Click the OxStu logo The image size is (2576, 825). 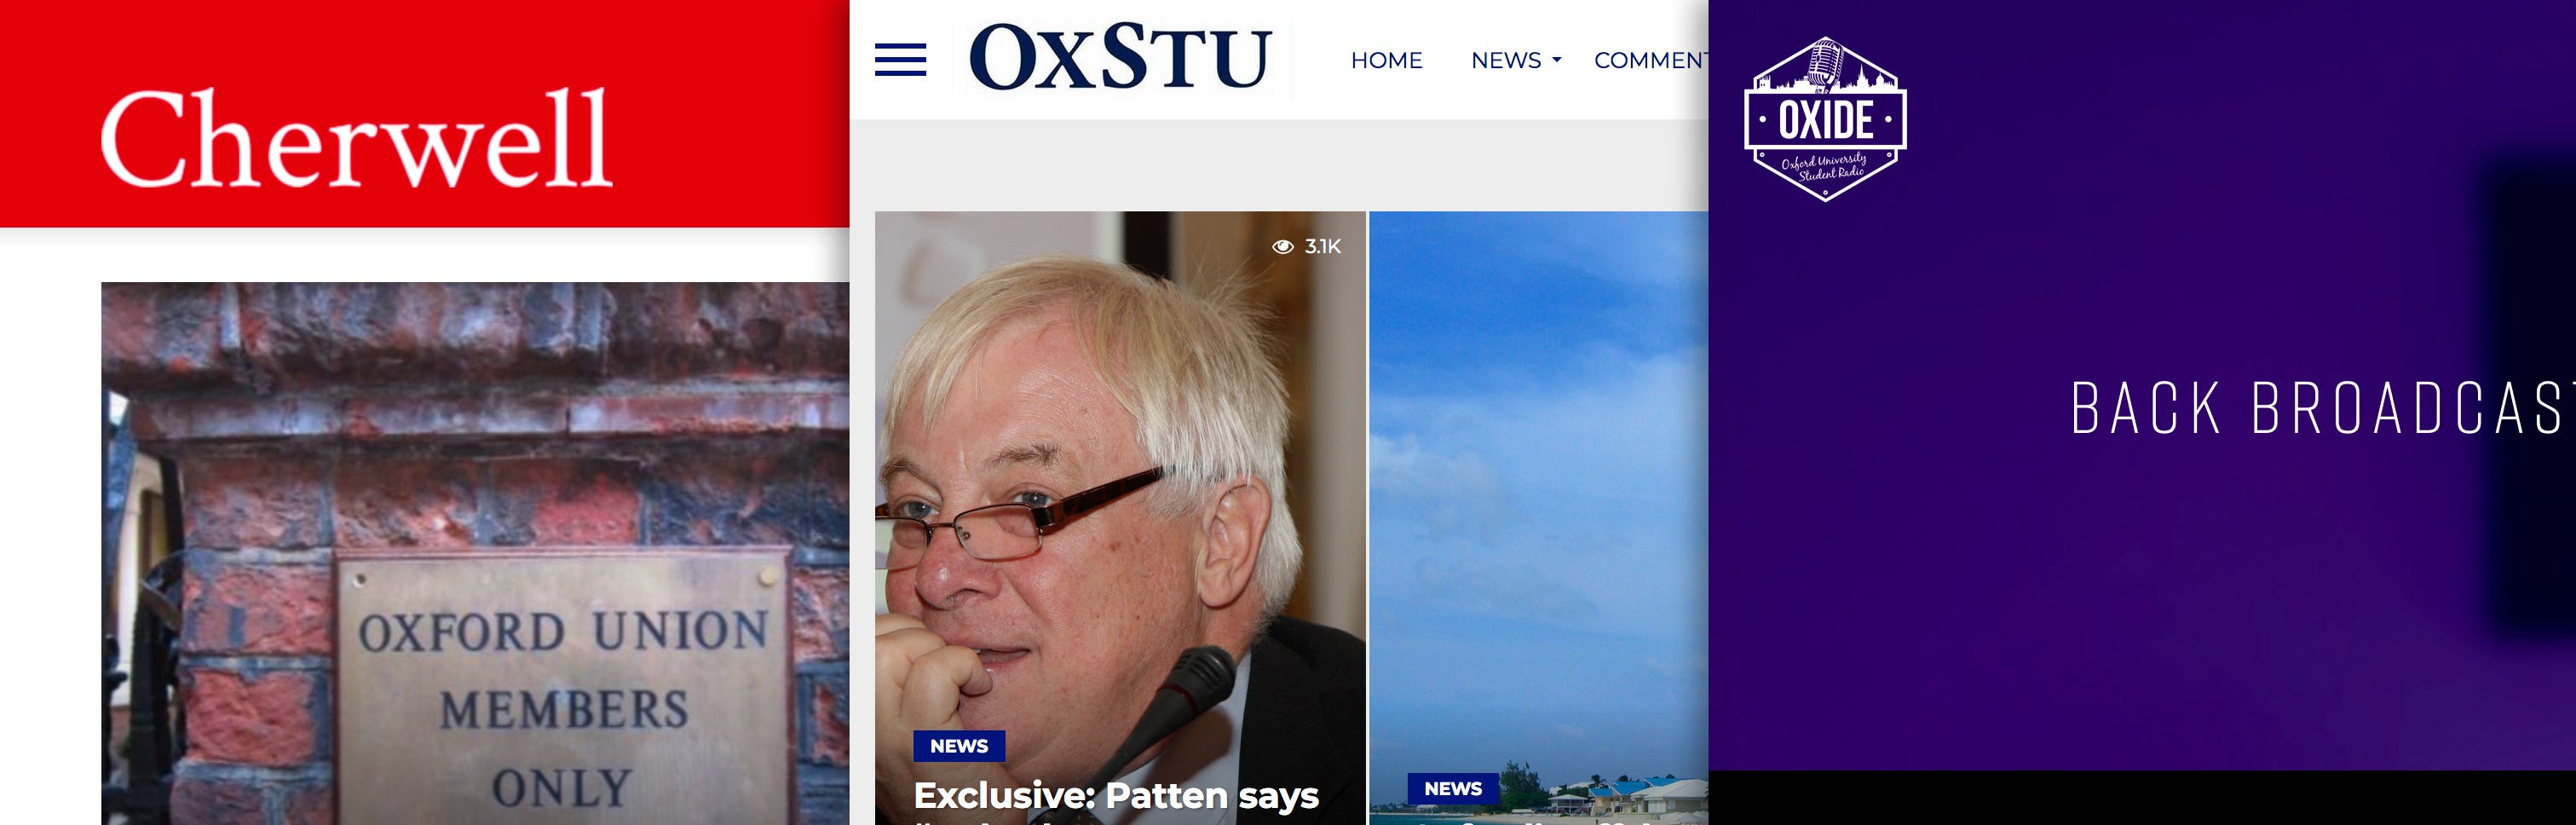click(1120, 56)
